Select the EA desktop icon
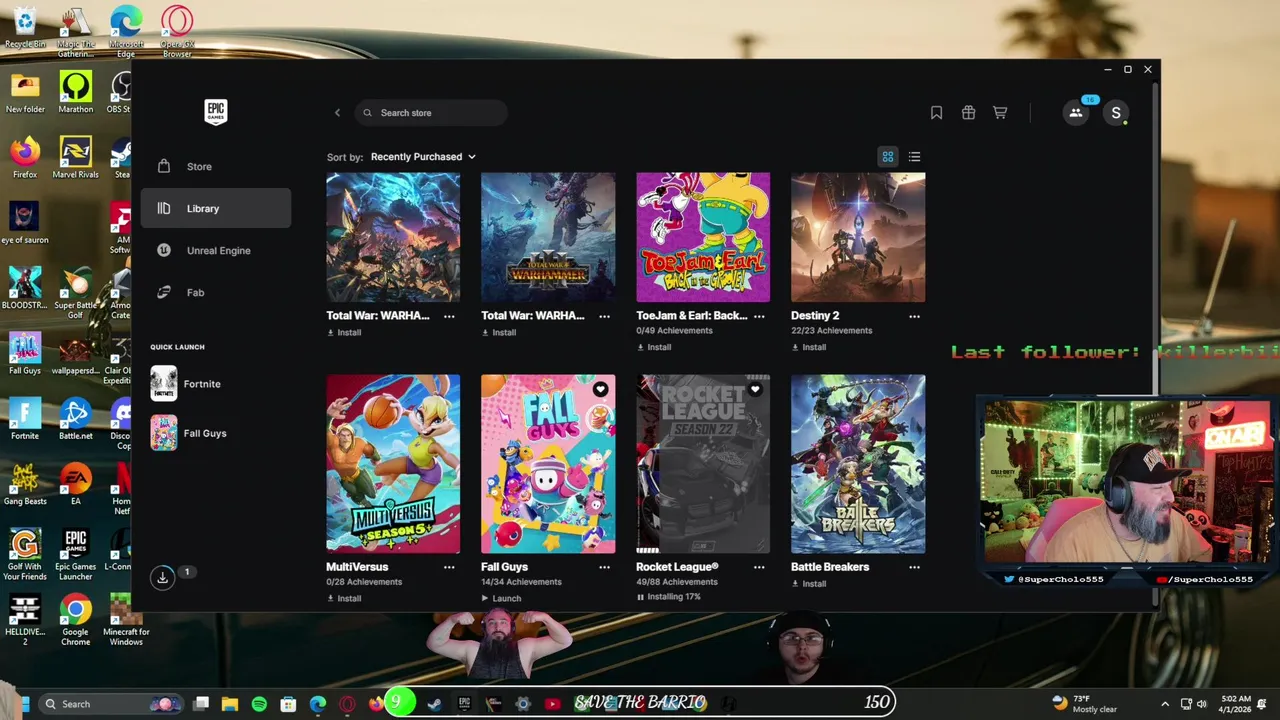The image size is (1280, 720). tap(76, 484)
